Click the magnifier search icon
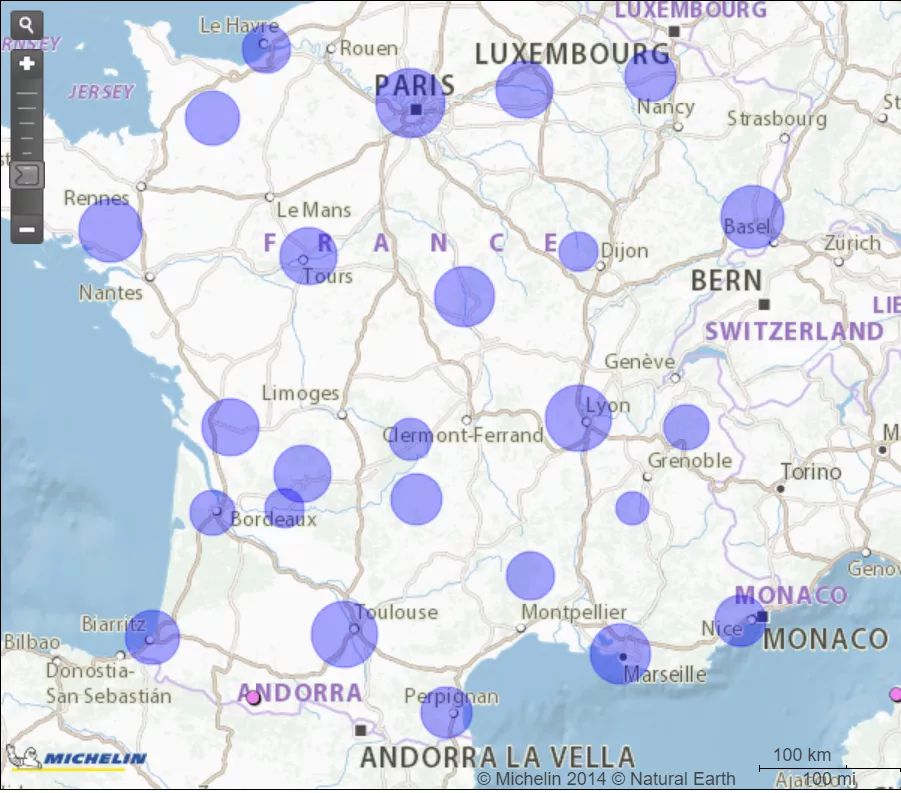This screenshot has height=793, width=901. coord(26,25)
